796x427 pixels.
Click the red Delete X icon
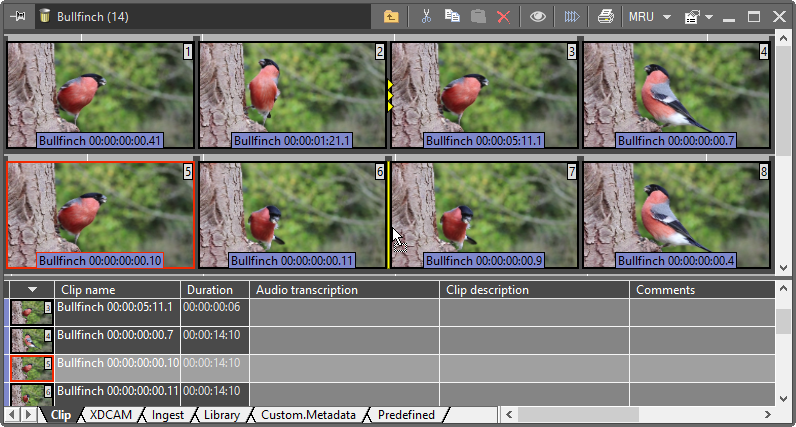pos(504,17)
